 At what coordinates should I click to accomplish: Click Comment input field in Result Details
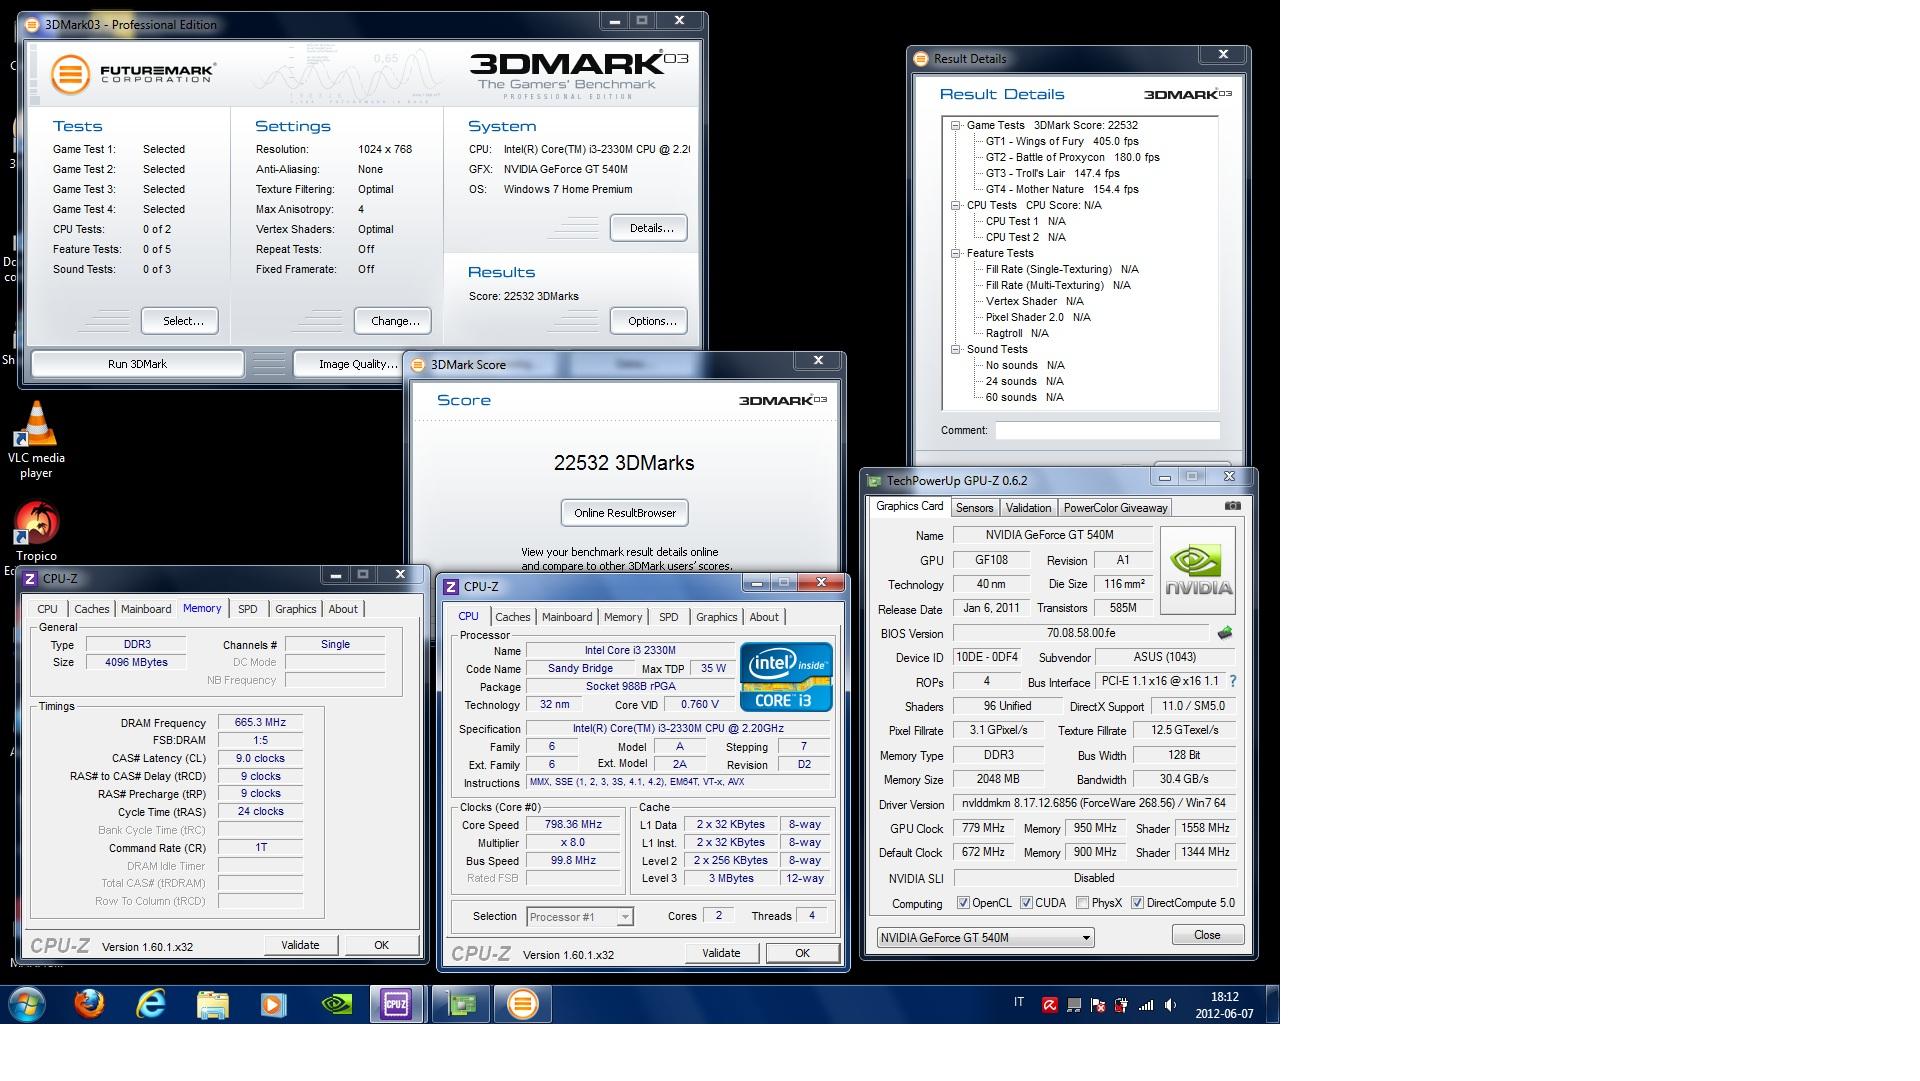click(x=1107, y=430)
